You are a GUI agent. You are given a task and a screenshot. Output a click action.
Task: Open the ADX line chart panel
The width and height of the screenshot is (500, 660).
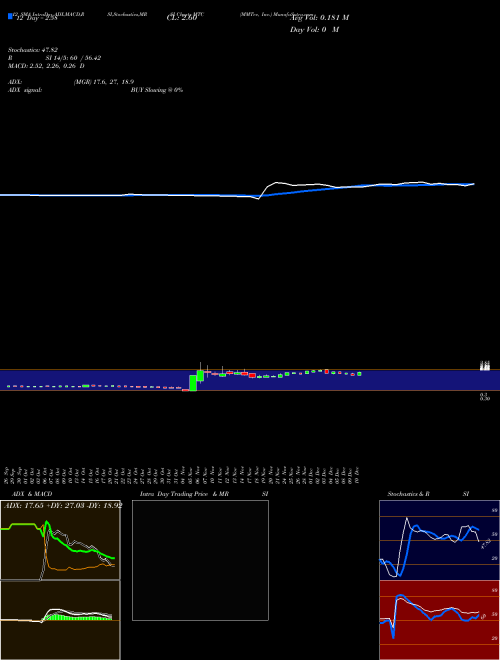click(60, 540)
